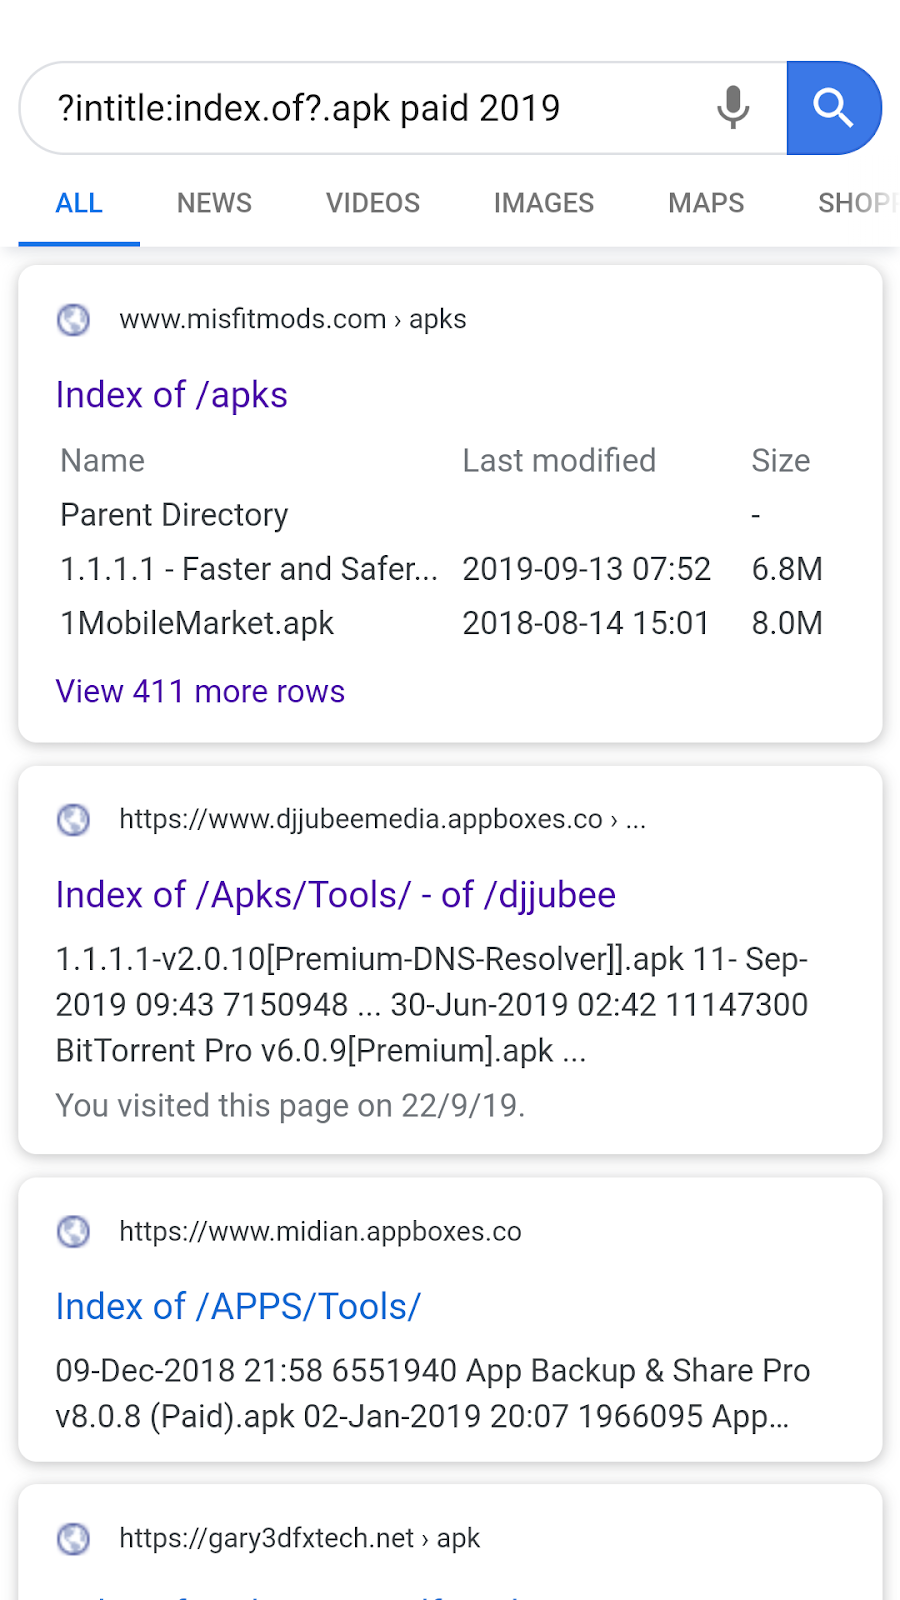
Task: Open the "Index of /APPS/Tools/" result
Action: [238, 1306]
